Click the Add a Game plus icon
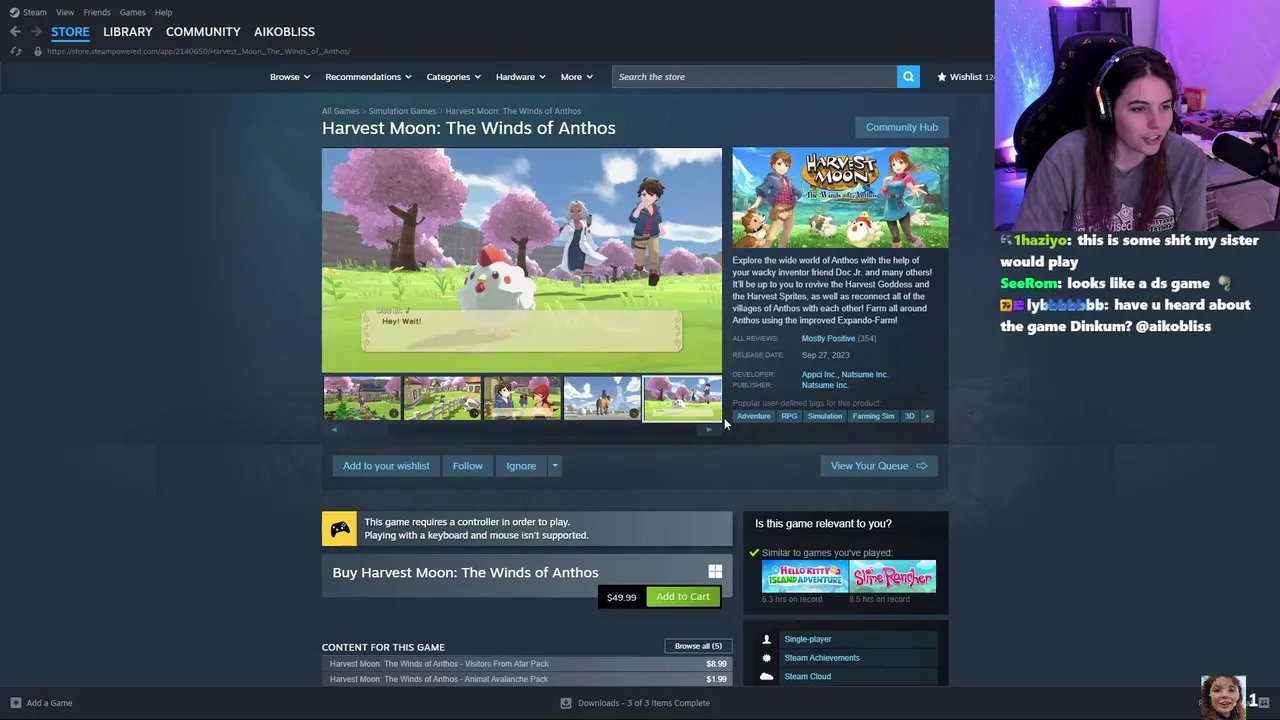The width and height of the screenshot is (1280, 720). [15, 703]
